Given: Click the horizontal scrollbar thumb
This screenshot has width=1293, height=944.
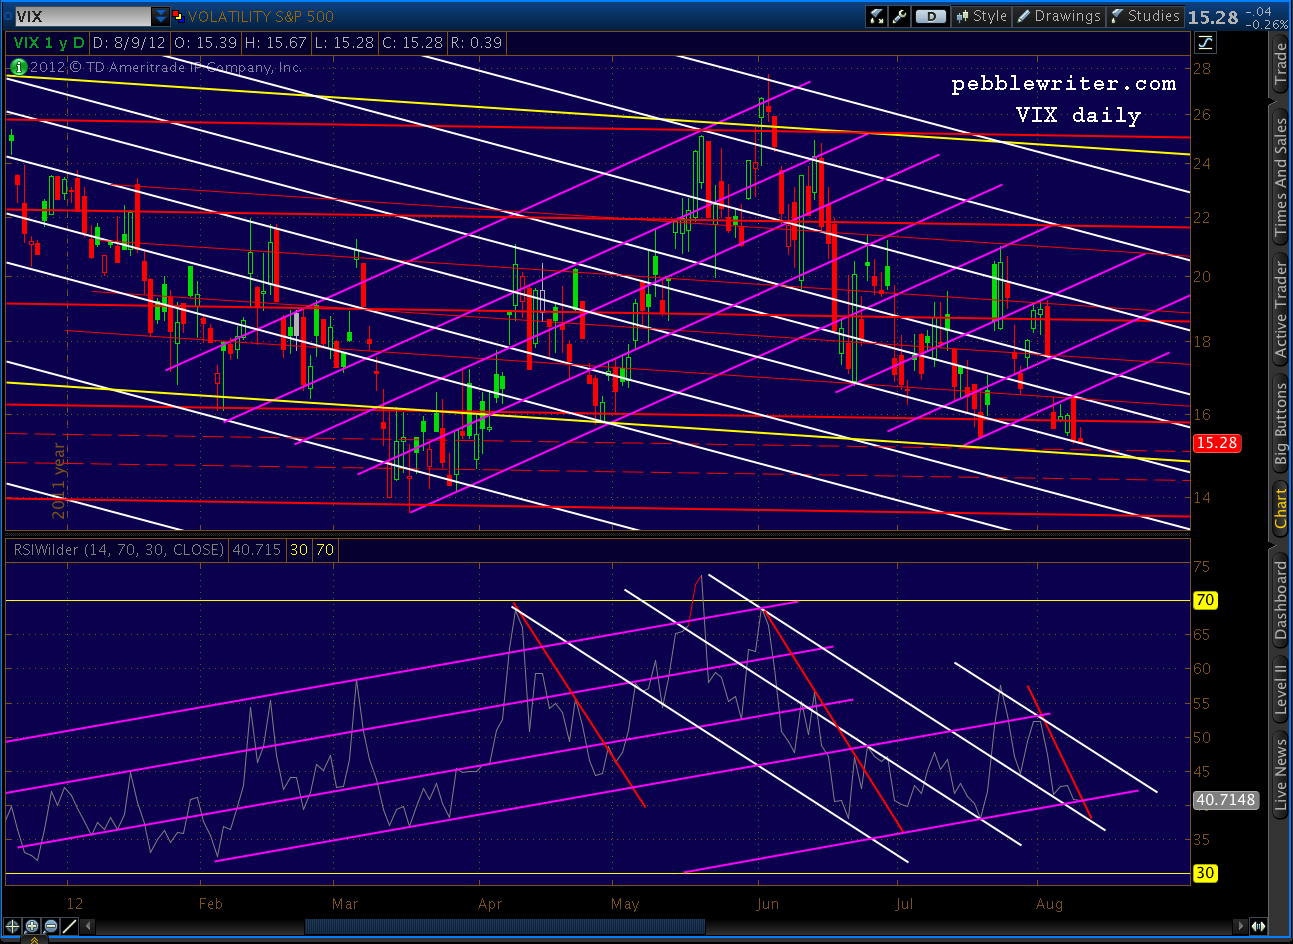Looking at the screenshot, I should [x=505, y=927].
